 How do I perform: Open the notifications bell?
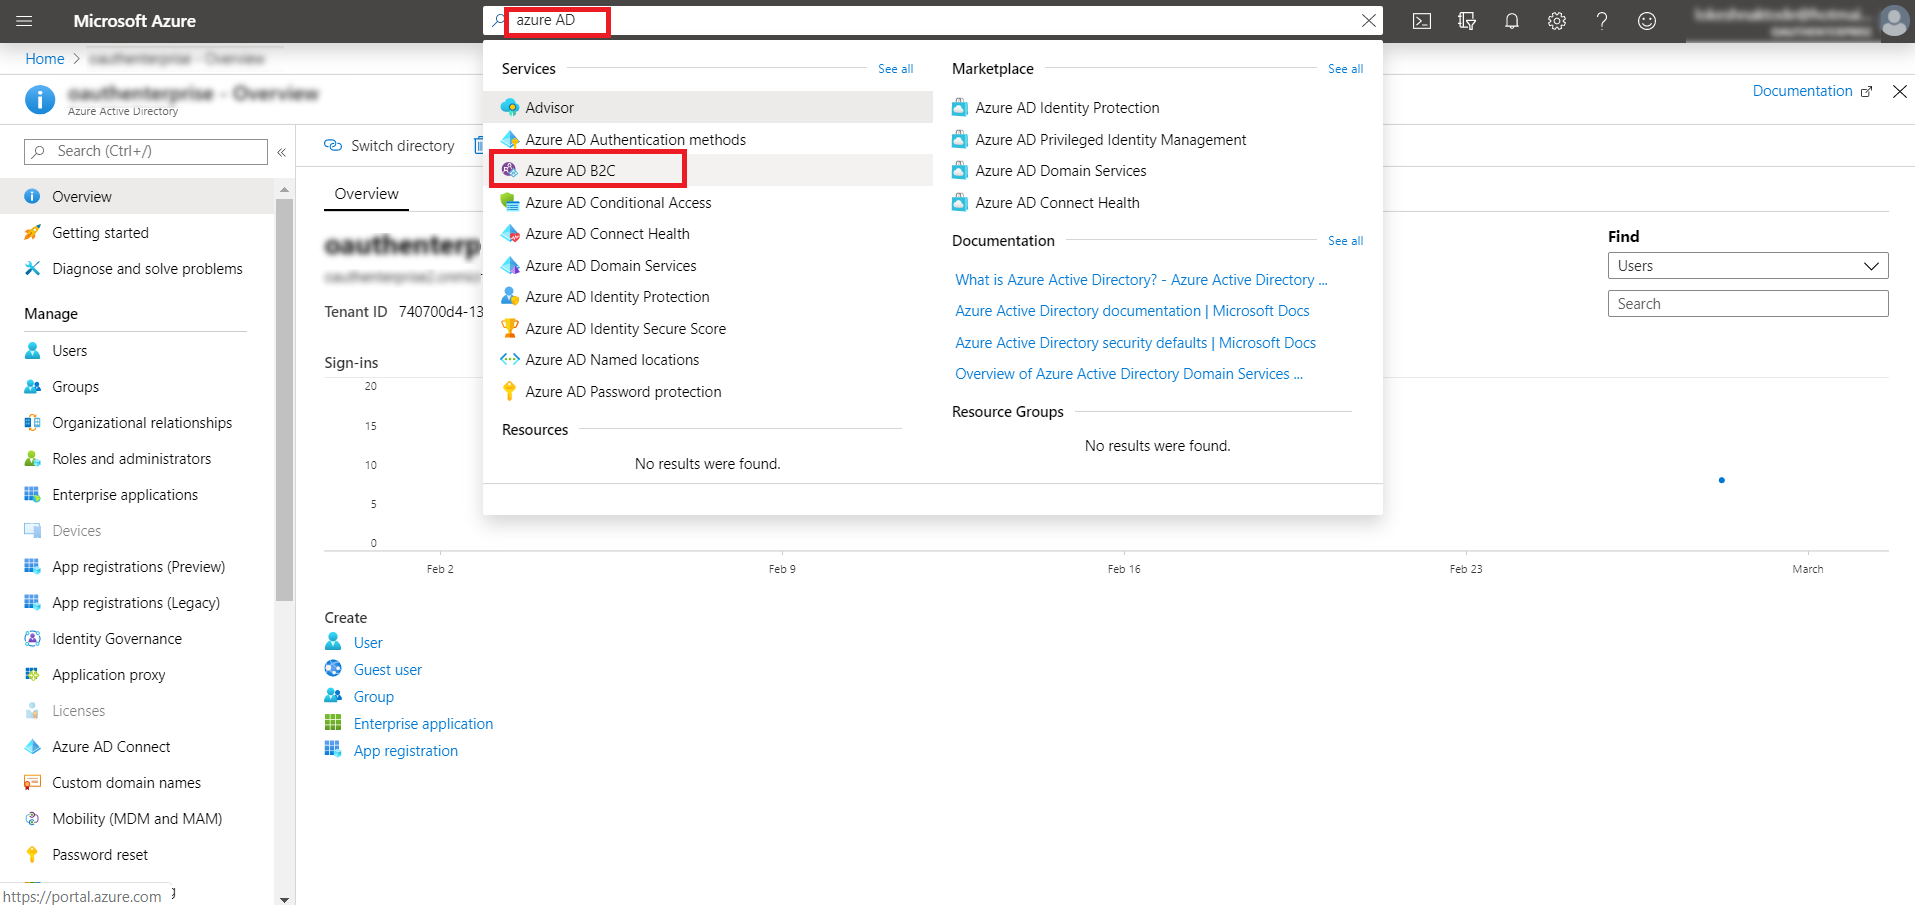pos(1512,21)
